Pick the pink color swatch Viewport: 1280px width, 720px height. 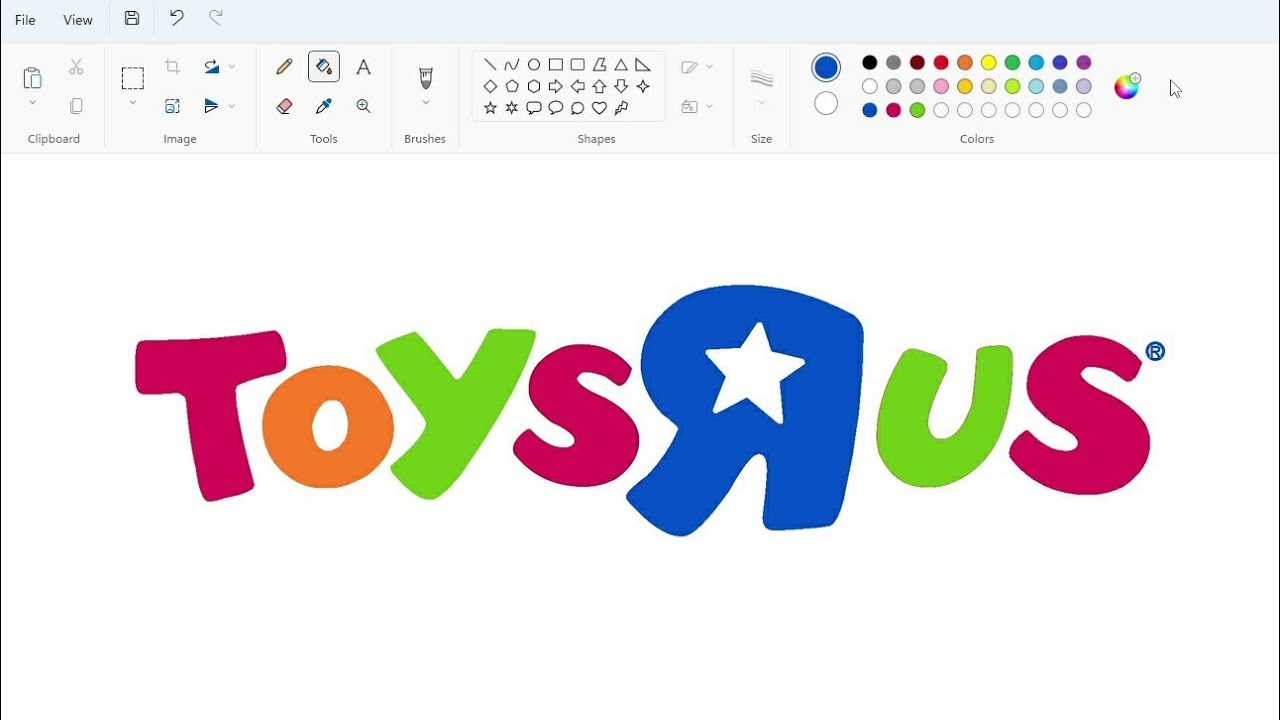[x=941, y=87]
